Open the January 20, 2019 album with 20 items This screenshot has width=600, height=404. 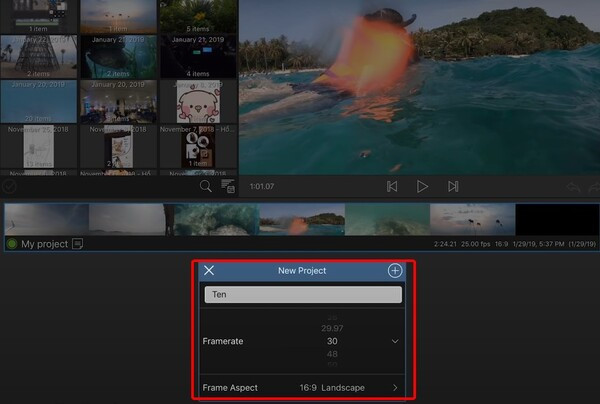click(x=39, y=102)
